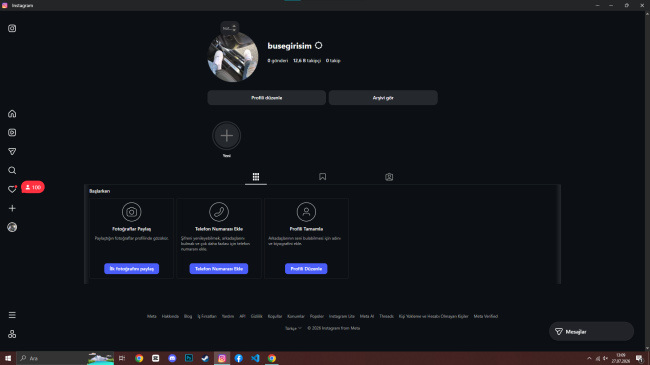650x365 pixels.
Task: Click the red 100 followers notification badge
Action: point(33,187)
